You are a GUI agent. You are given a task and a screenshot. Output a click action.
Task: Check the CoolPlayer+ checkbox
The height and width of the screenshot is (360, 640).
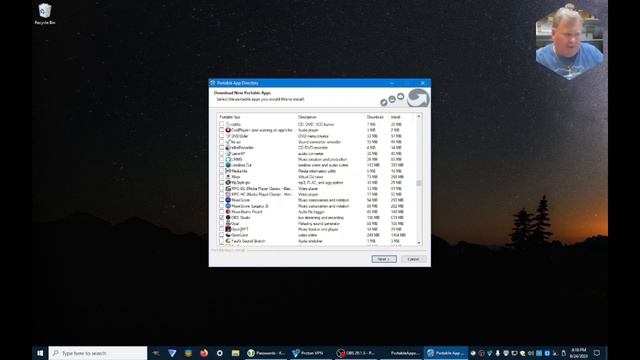[x=222, y=130]
